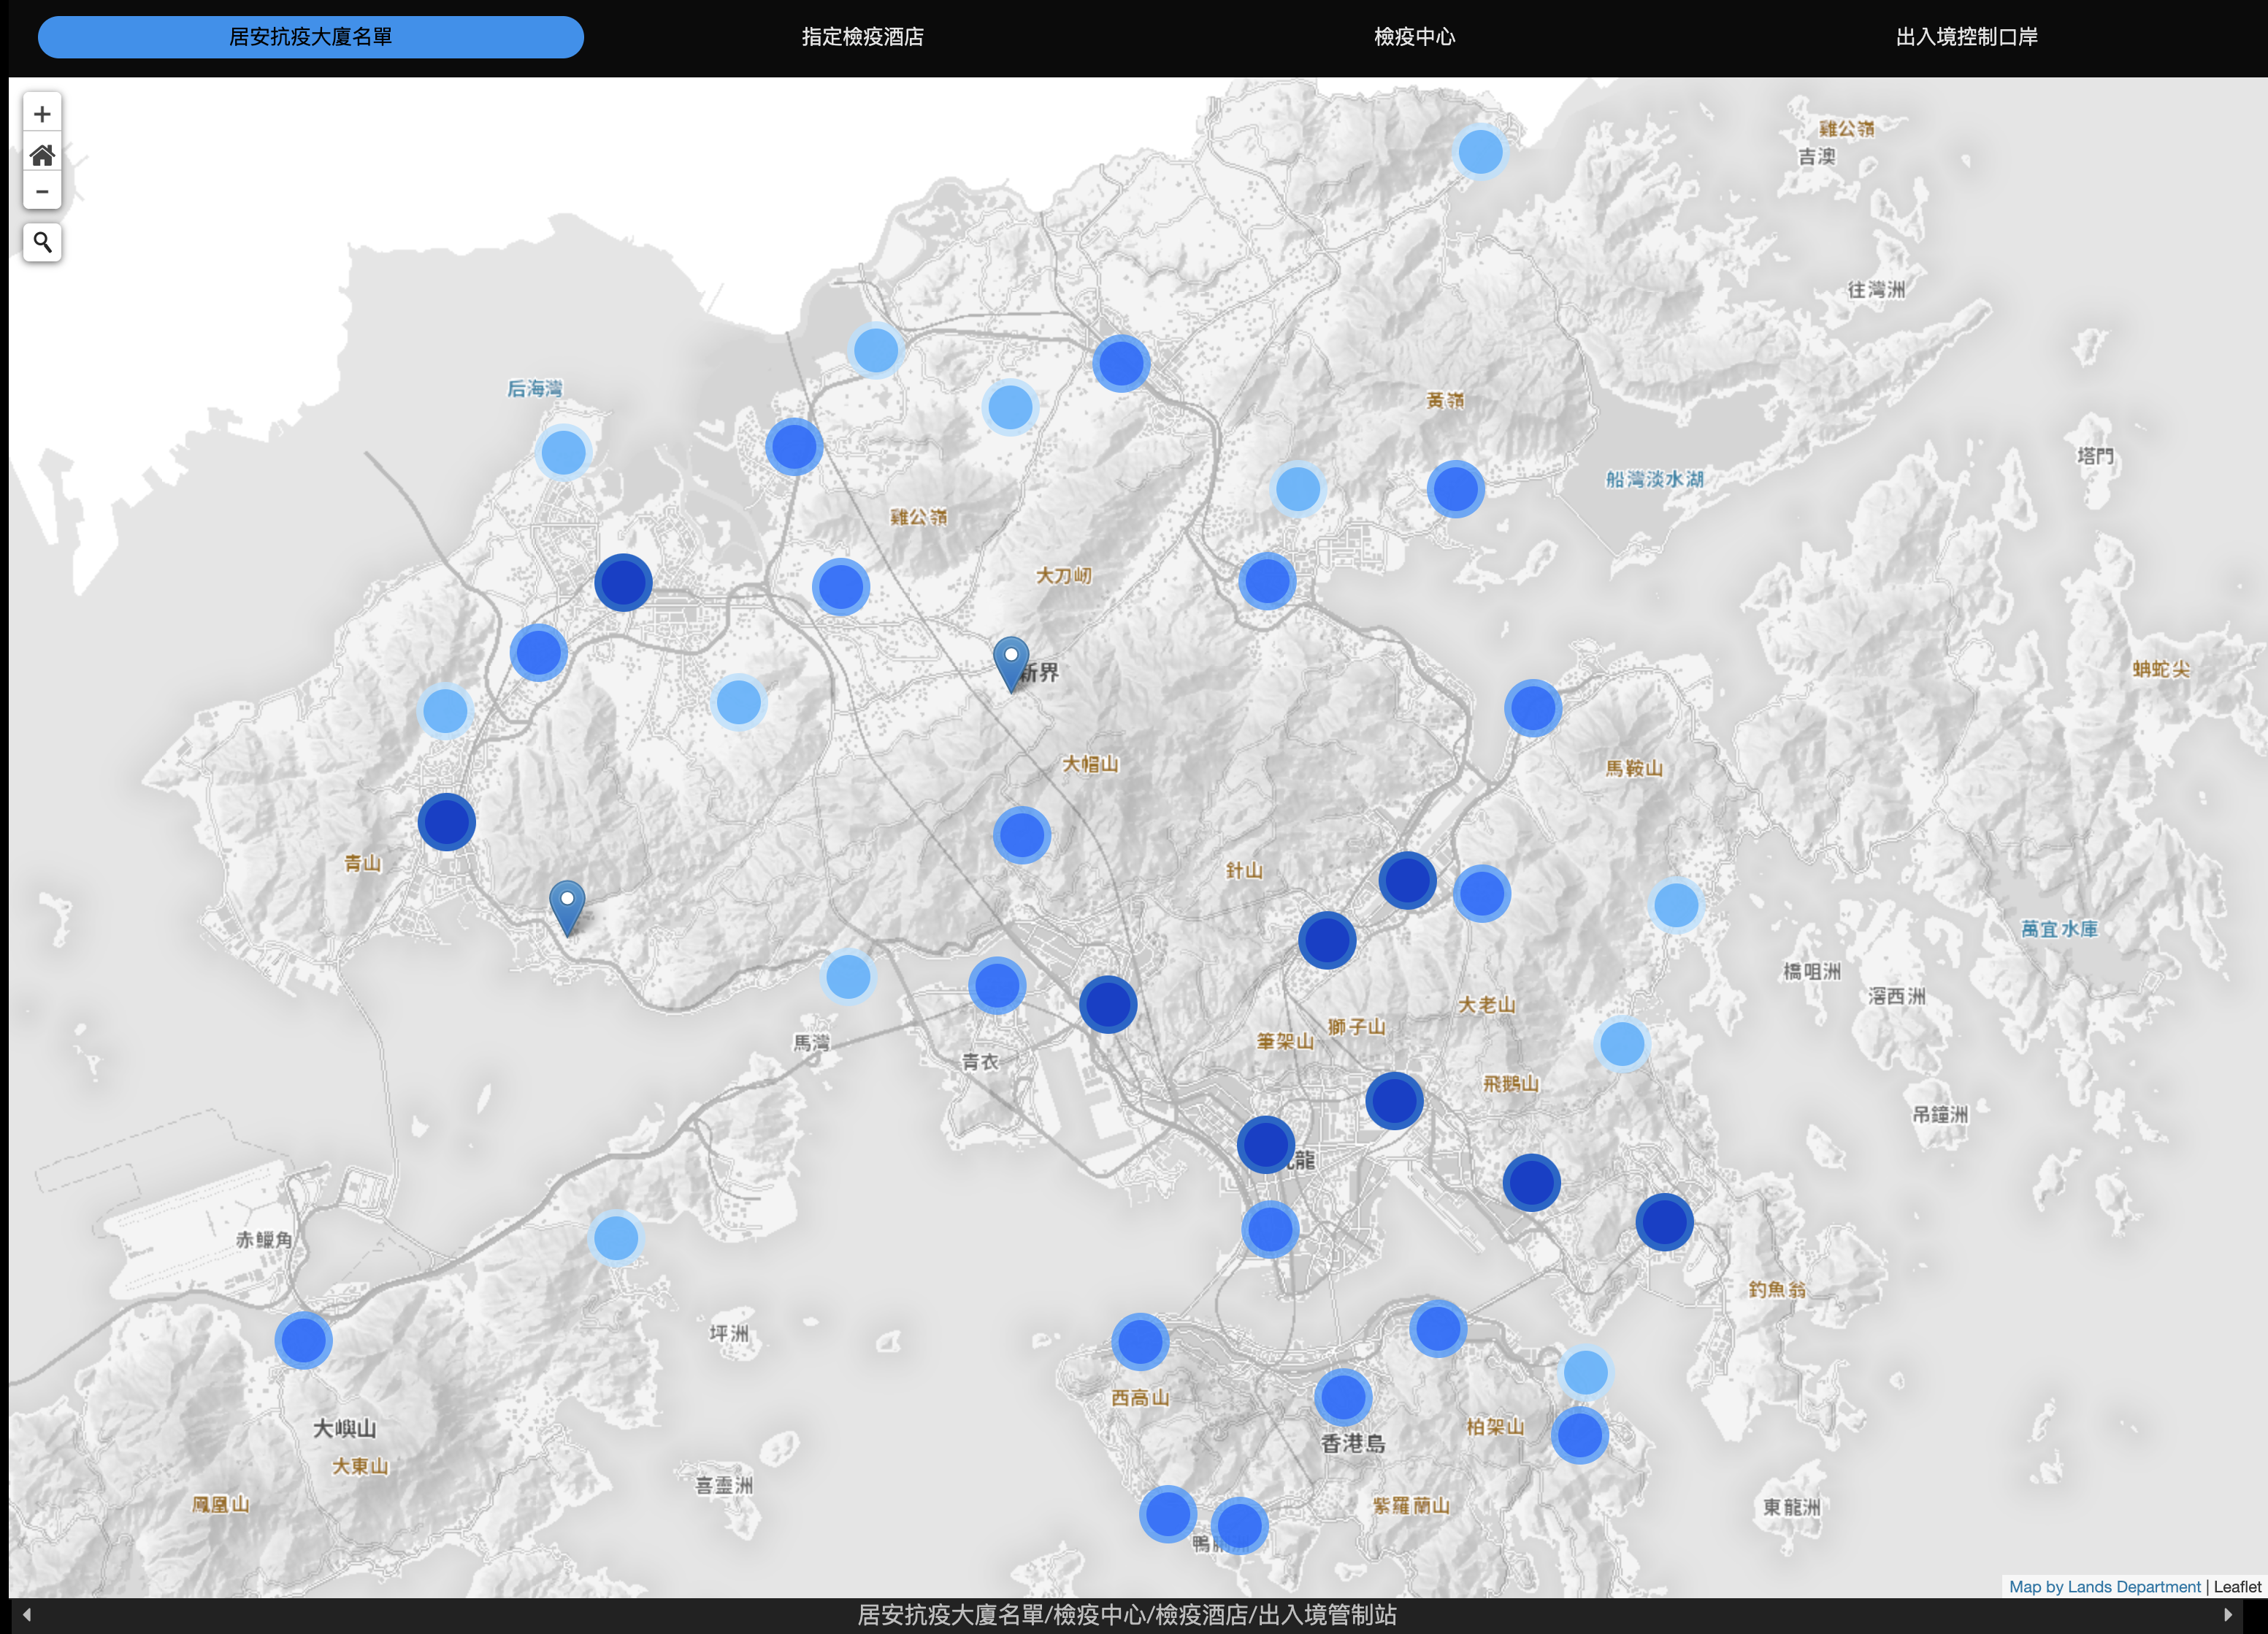Click the light blue cluster near 馬灣
The height and width of the screenshot is (1634, 2268).
tap(848, 976)
